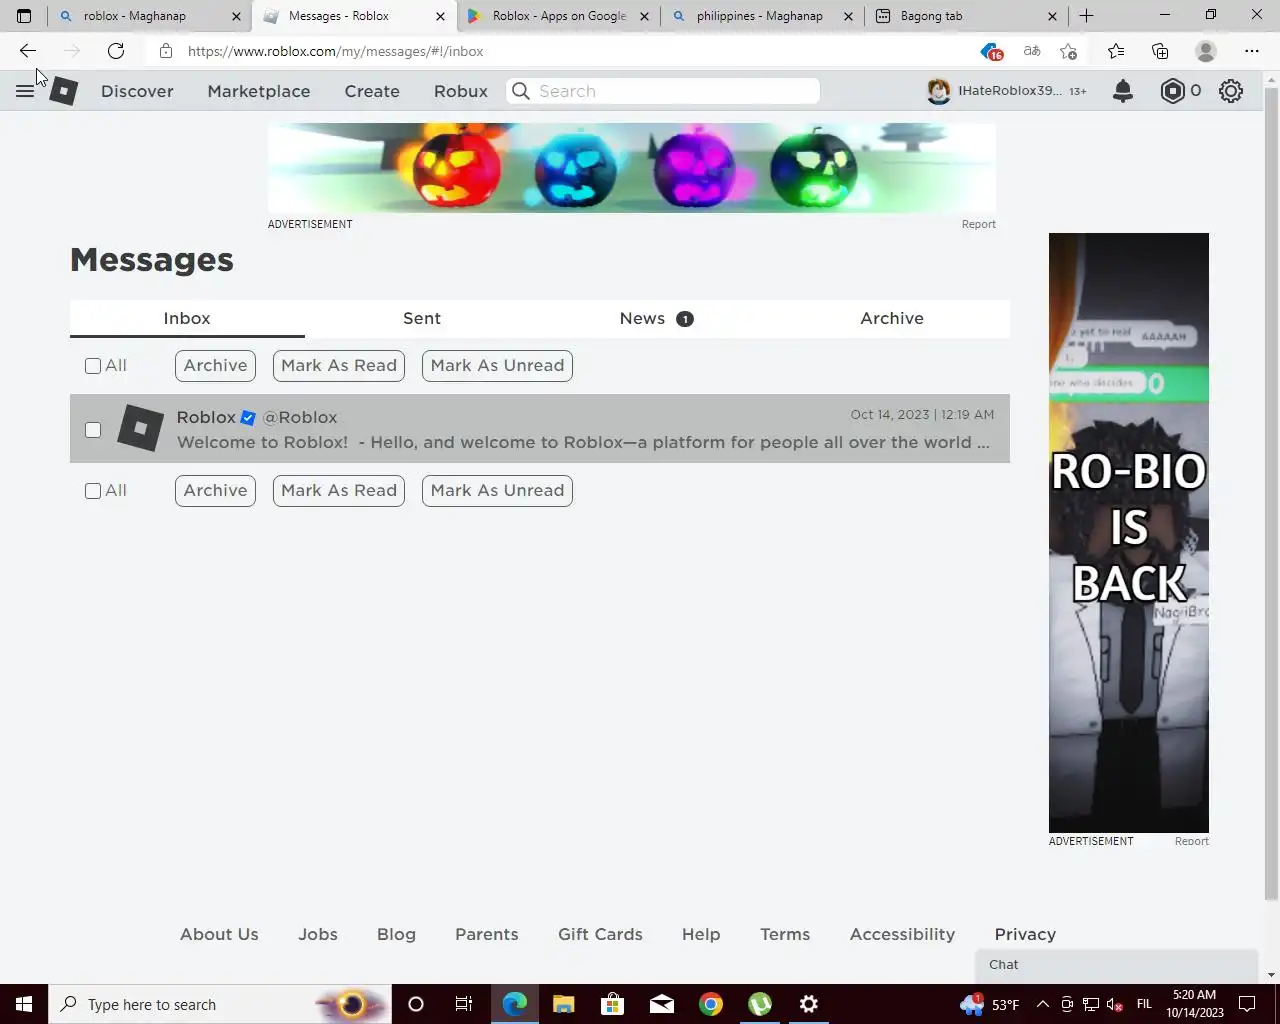Open the Roblox settings gear
This screenshot has width=1280, height=1024.
1231,91
